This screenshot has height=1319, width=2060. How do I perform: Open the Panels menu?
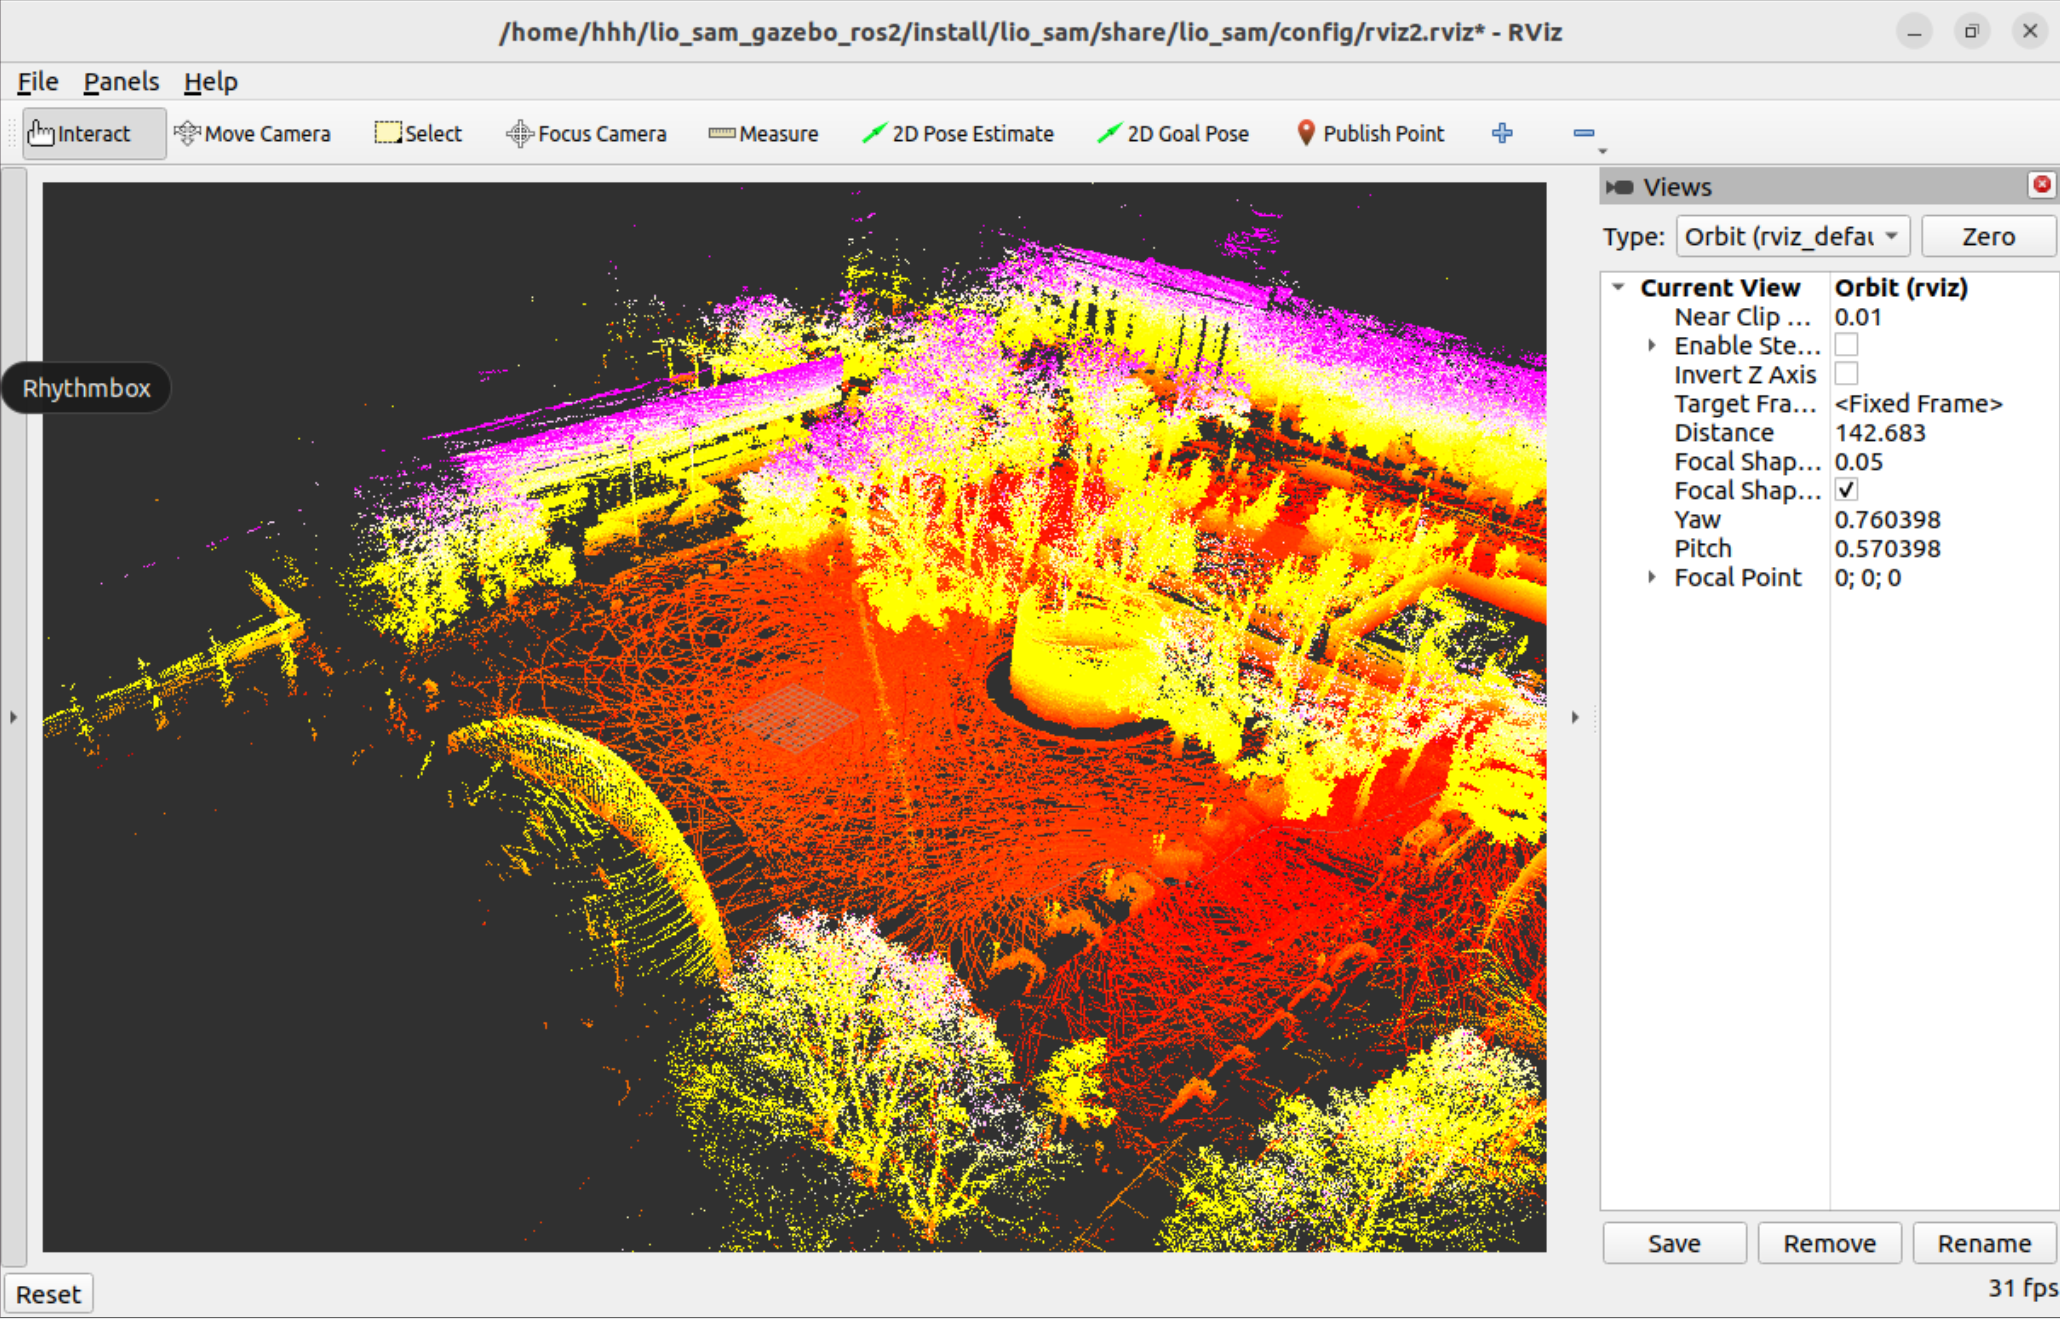click(121, 82)
